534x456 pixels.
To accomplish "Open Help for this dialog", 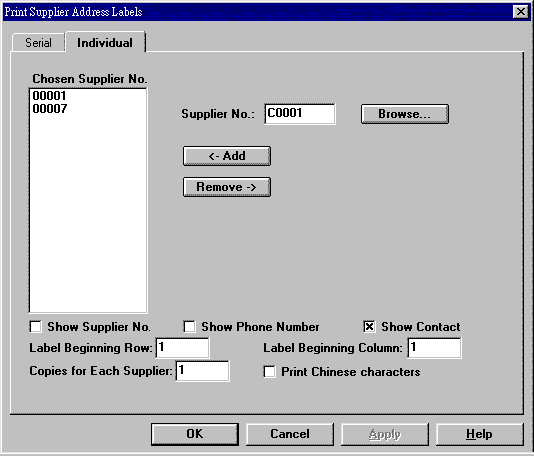I will tap(480, 434).
